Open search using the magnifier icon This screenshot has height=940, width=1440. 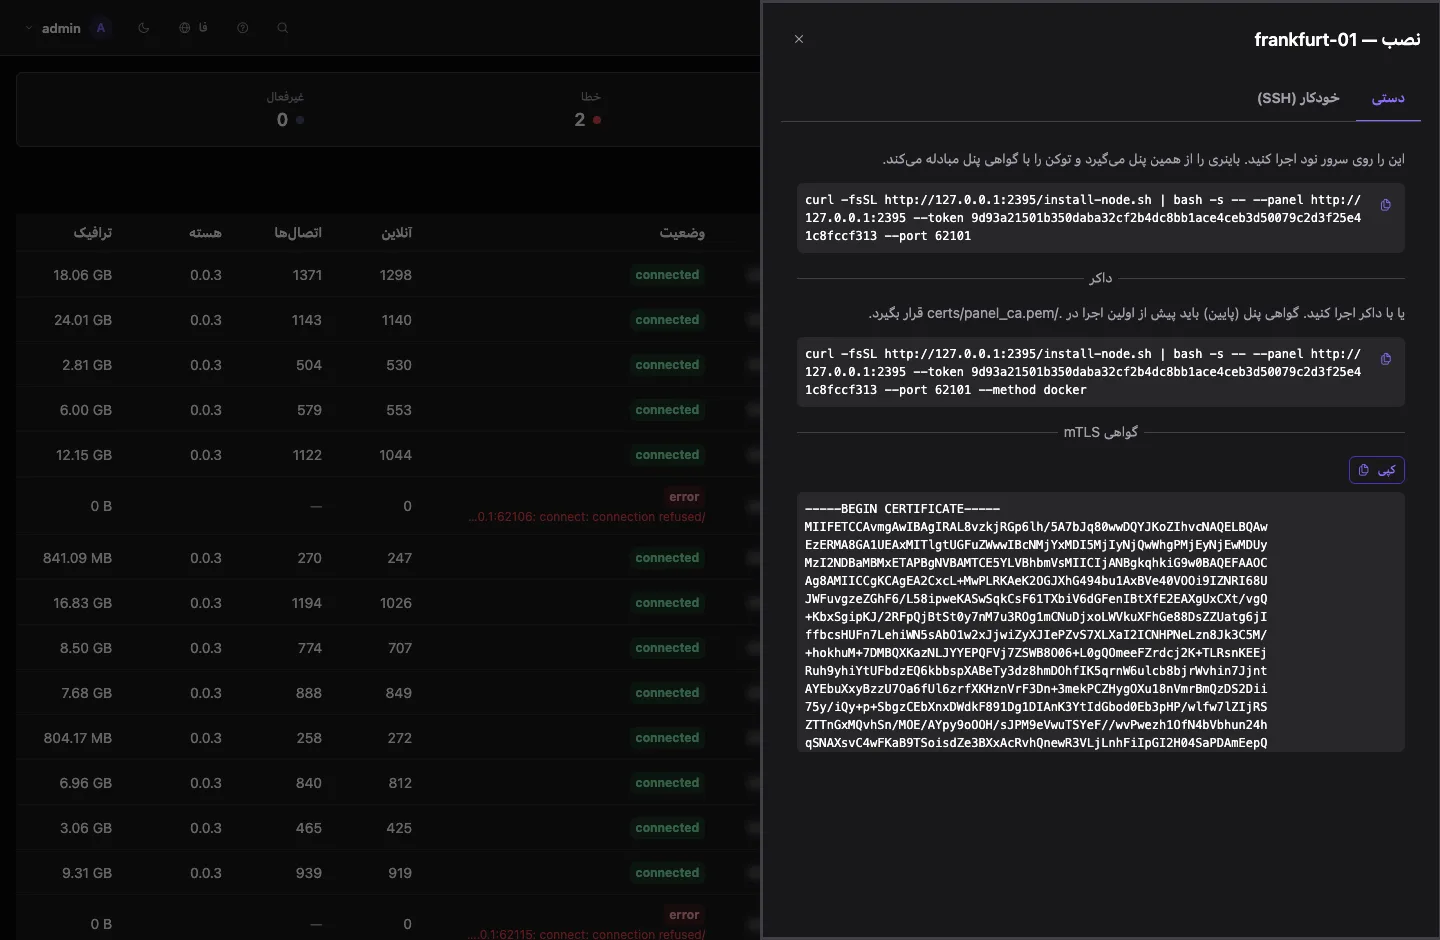[283, 28]
